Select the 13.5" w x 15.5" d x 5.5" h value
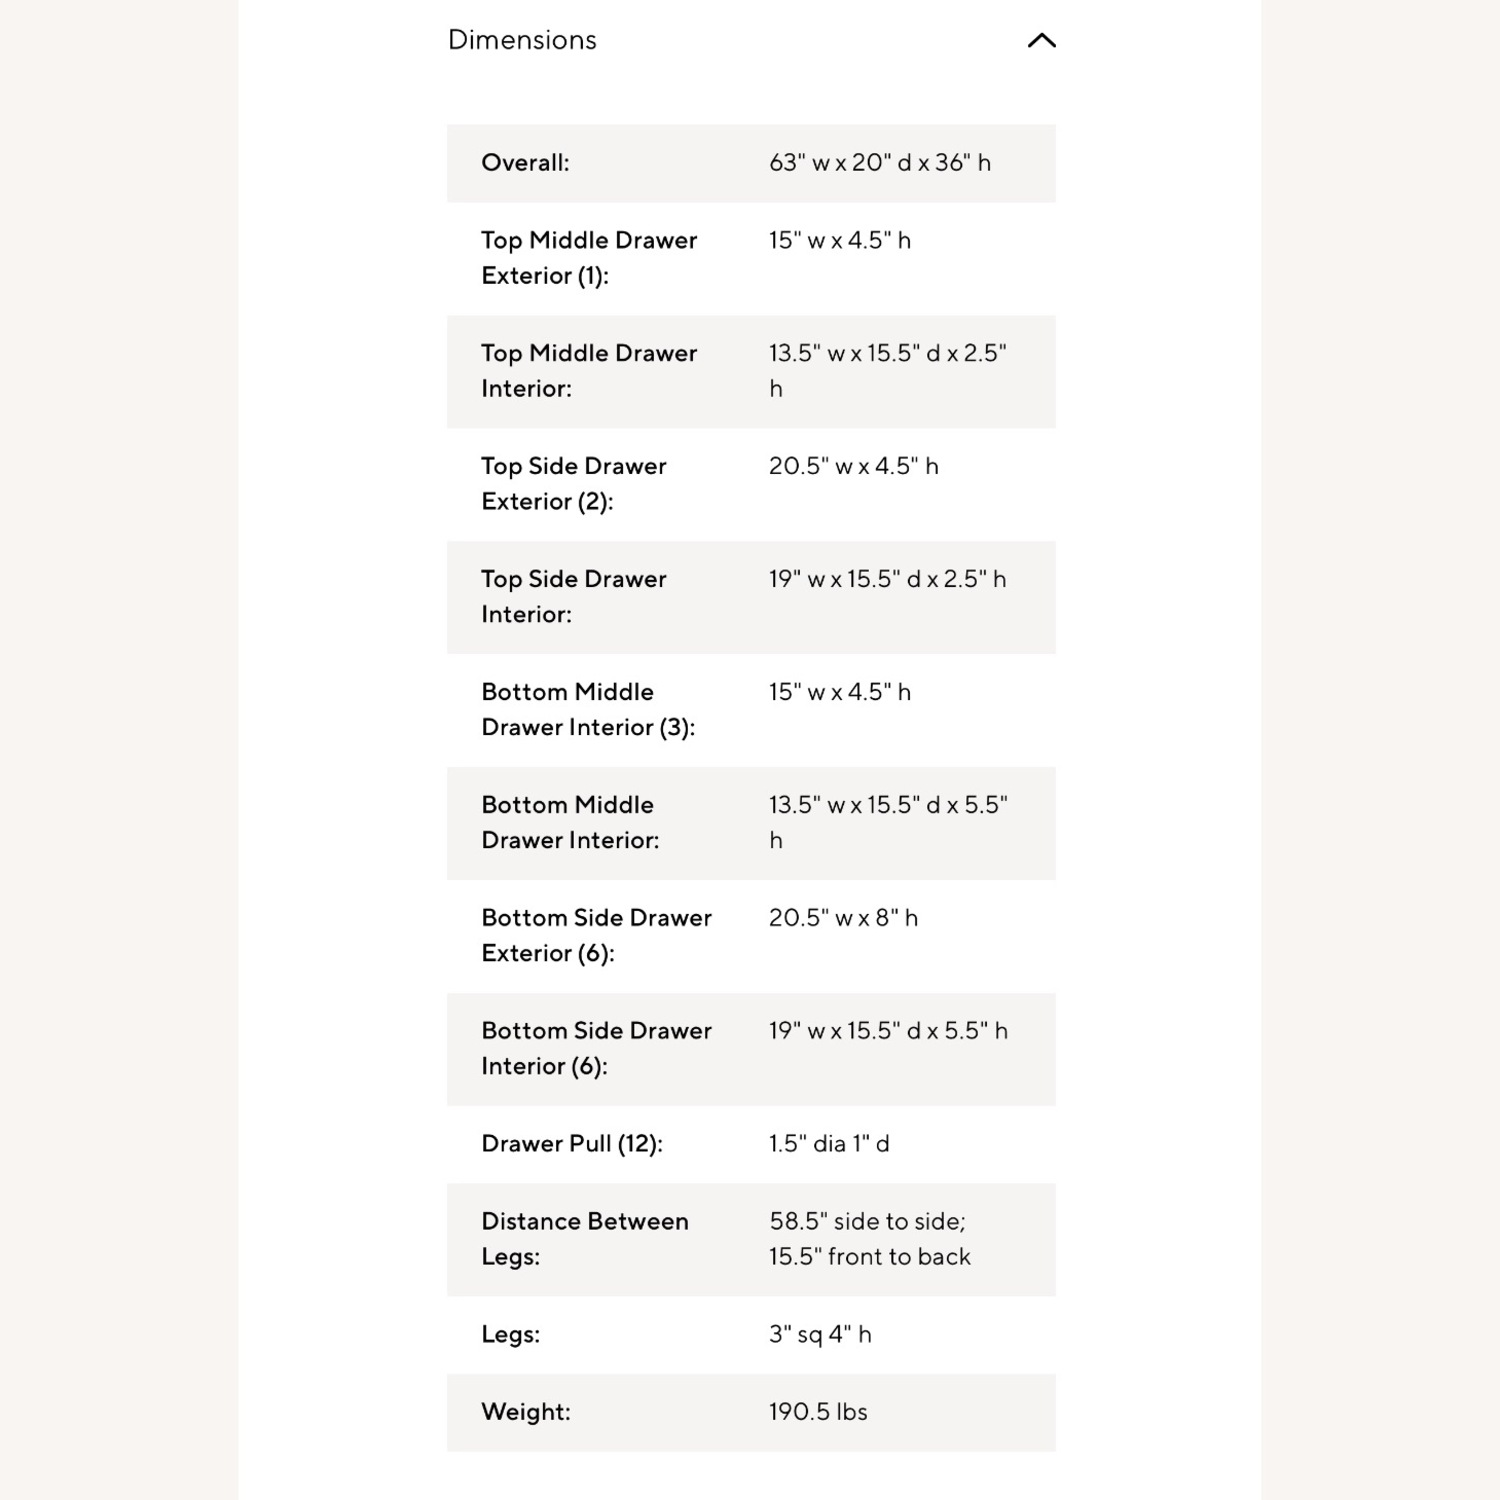 pyautogui.click(x=887, y=822)
